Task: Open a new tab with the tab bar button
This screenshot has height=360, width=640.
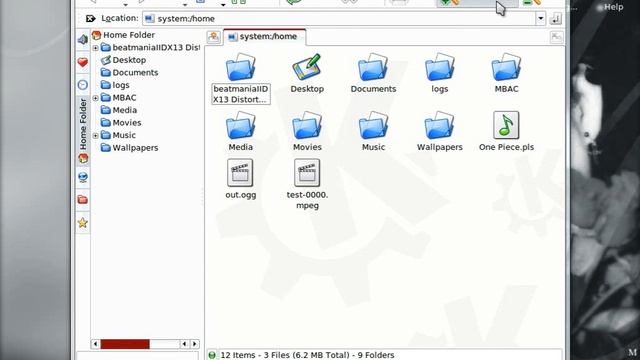Action: click(213, 37)
